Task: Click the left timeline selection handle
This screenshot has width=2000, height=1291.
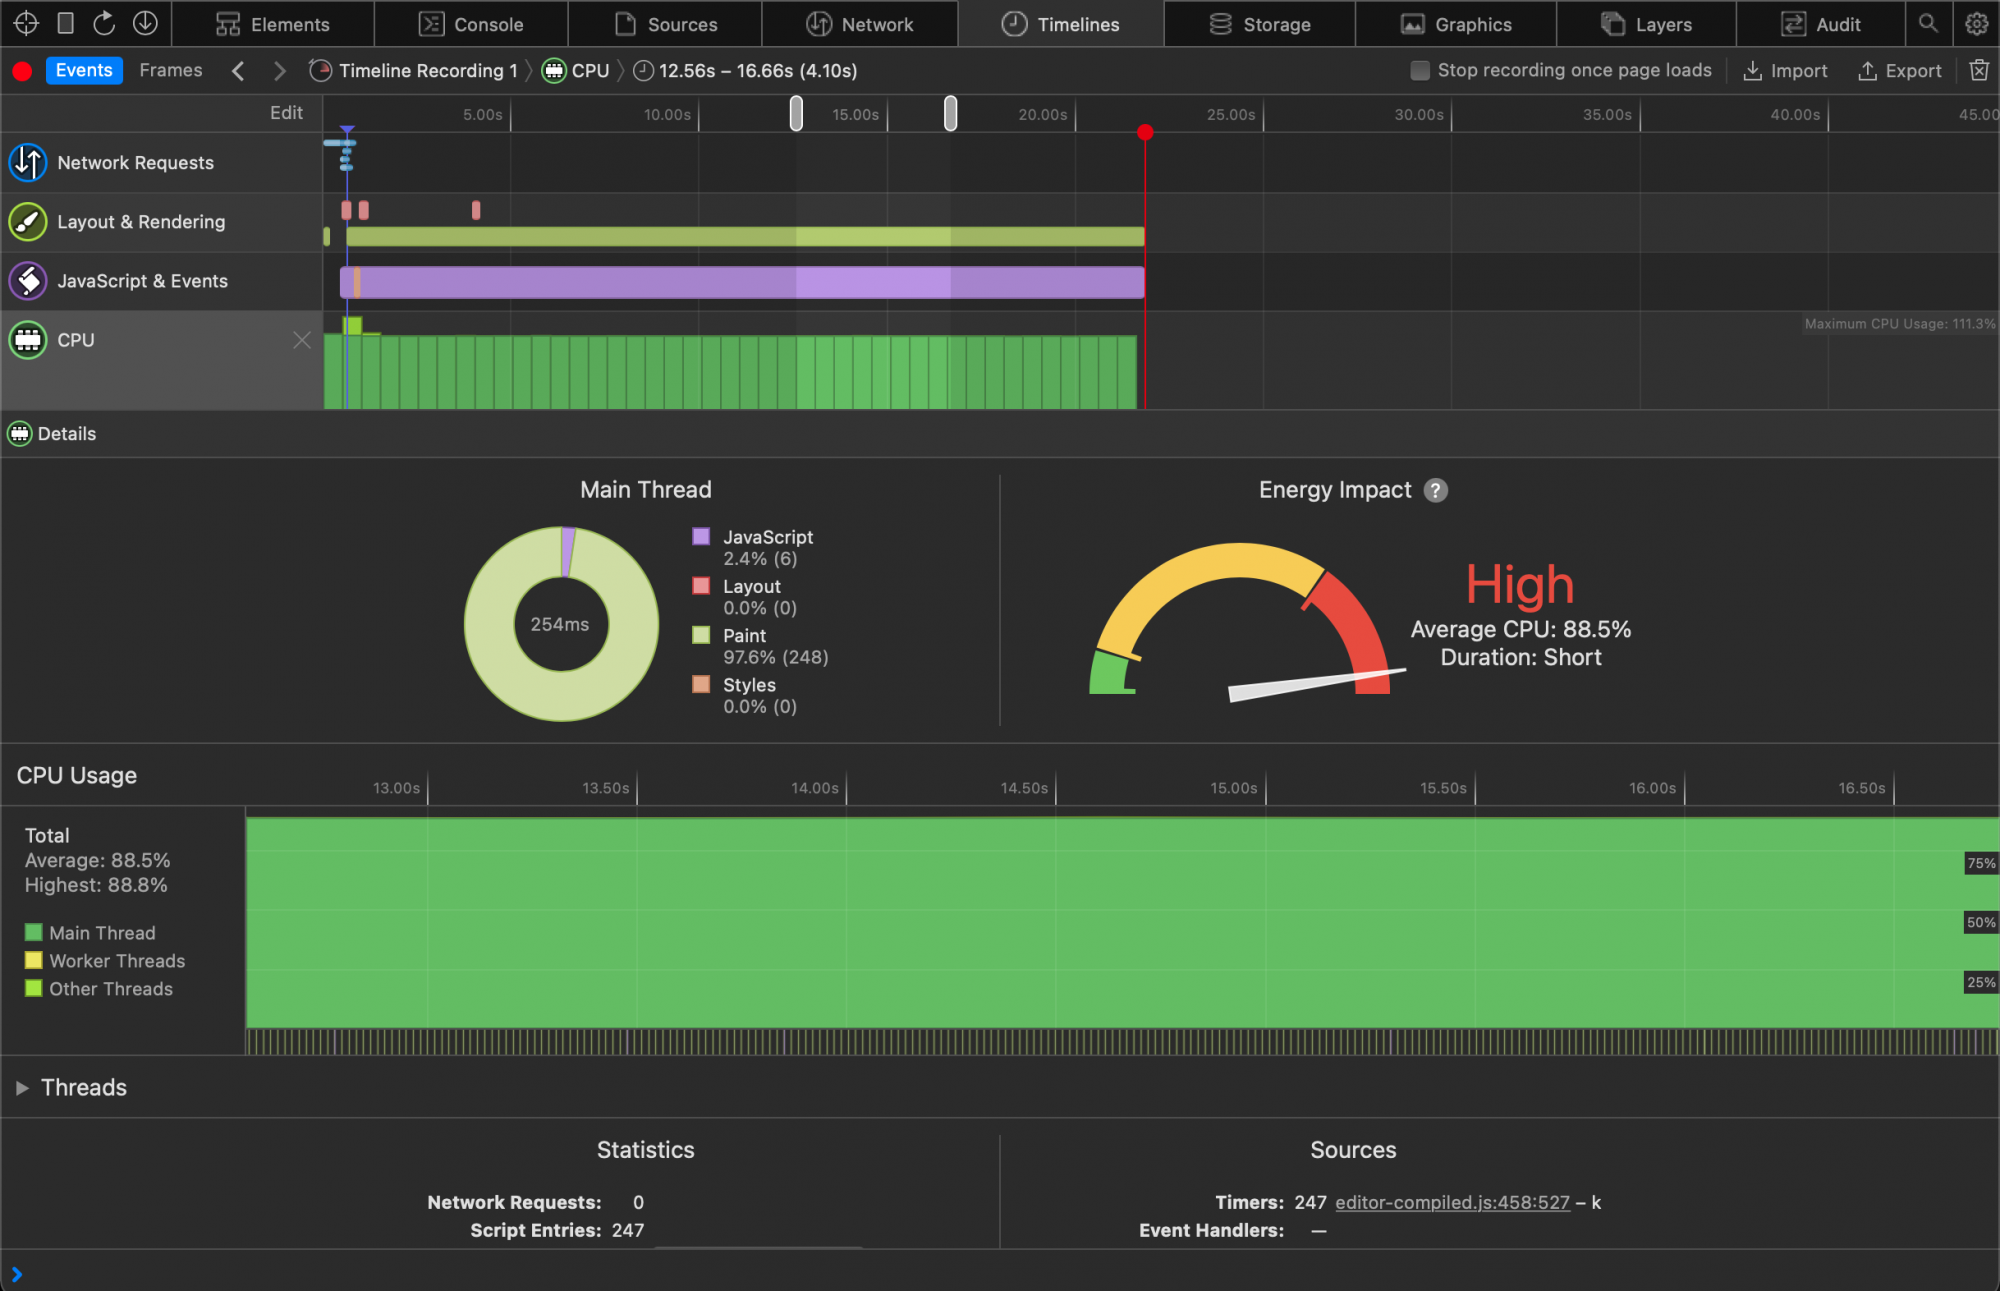Action: 796,113
